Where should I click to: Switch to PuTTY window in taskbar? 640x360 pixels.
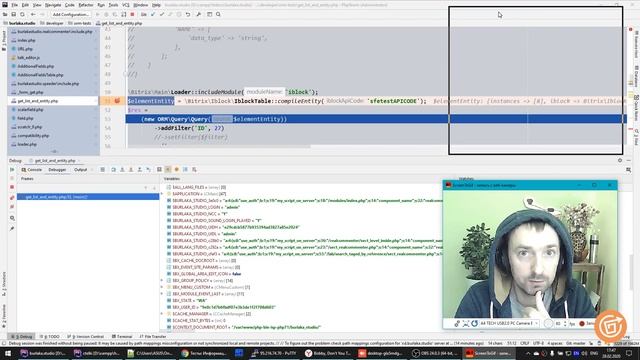(x=274, y=353)
